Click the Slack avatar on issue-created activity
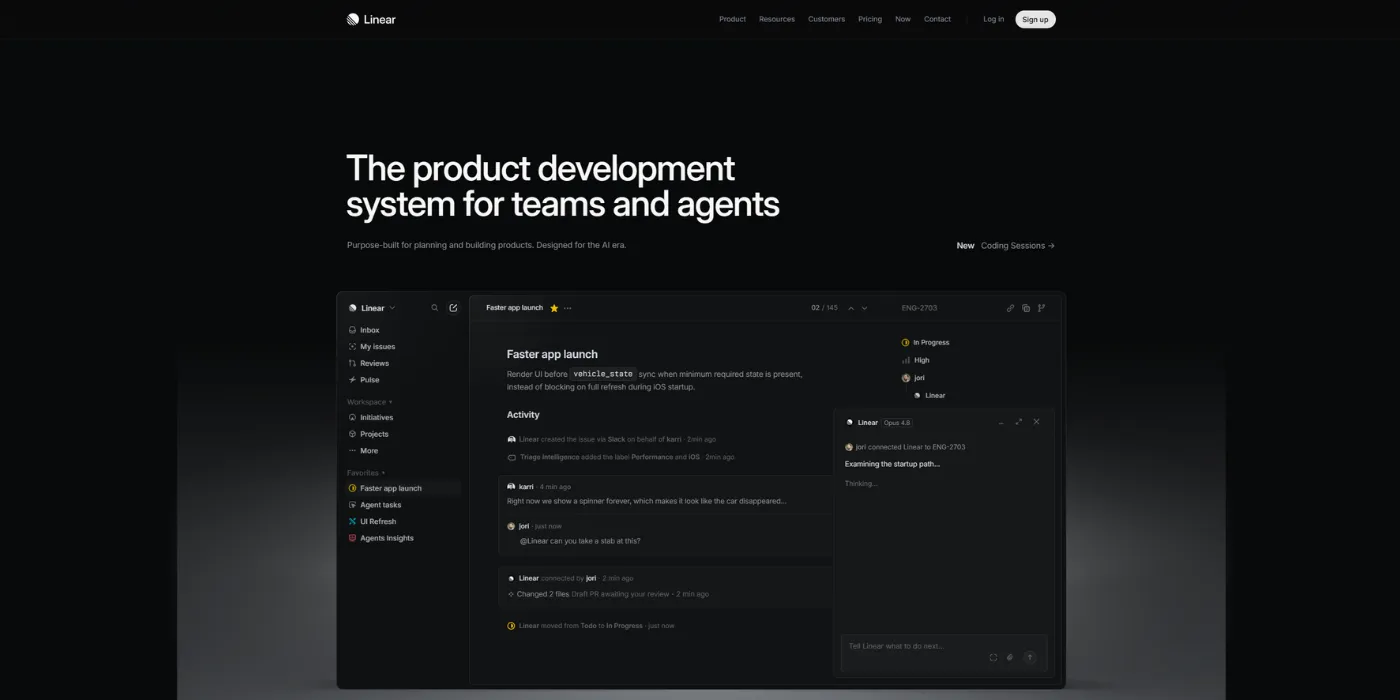 512,439
